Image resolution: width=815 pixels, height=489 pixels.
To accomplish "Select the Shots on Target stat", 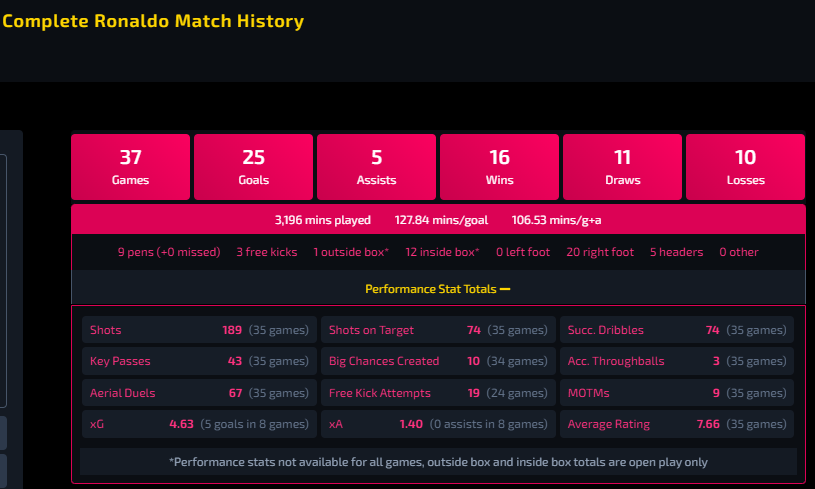I will coord(438,330).
